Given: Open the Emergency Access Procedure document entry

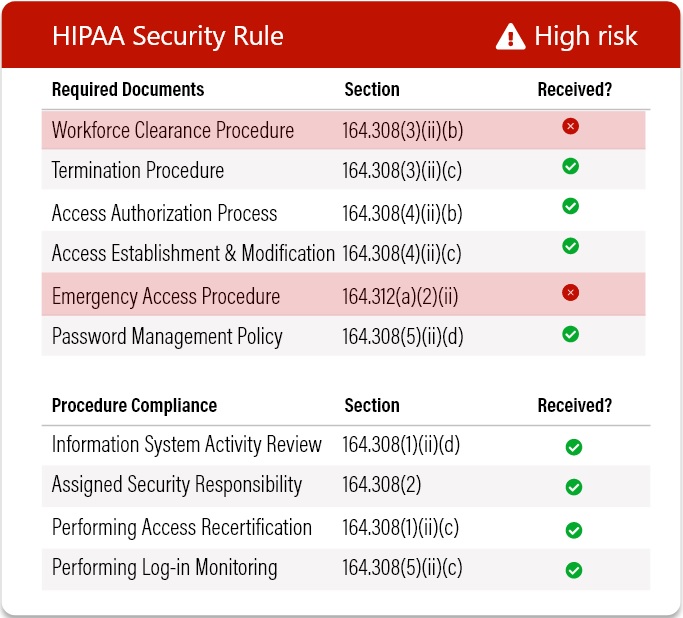Looking at the screenshot, I should click(x=166, y=297).
